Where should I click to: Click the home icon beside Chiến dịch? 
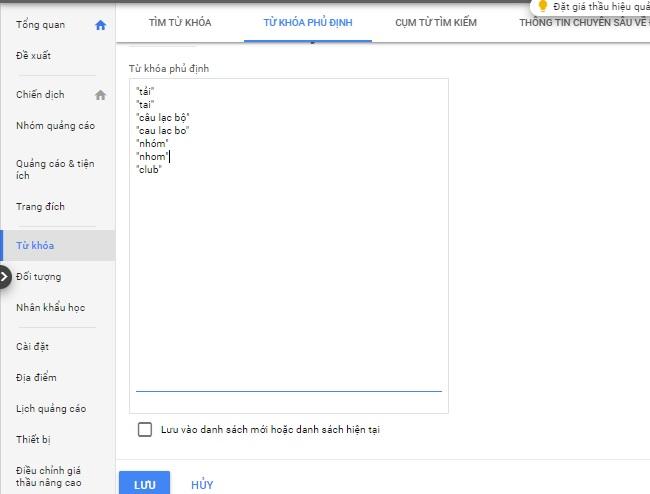pos(100,95)
